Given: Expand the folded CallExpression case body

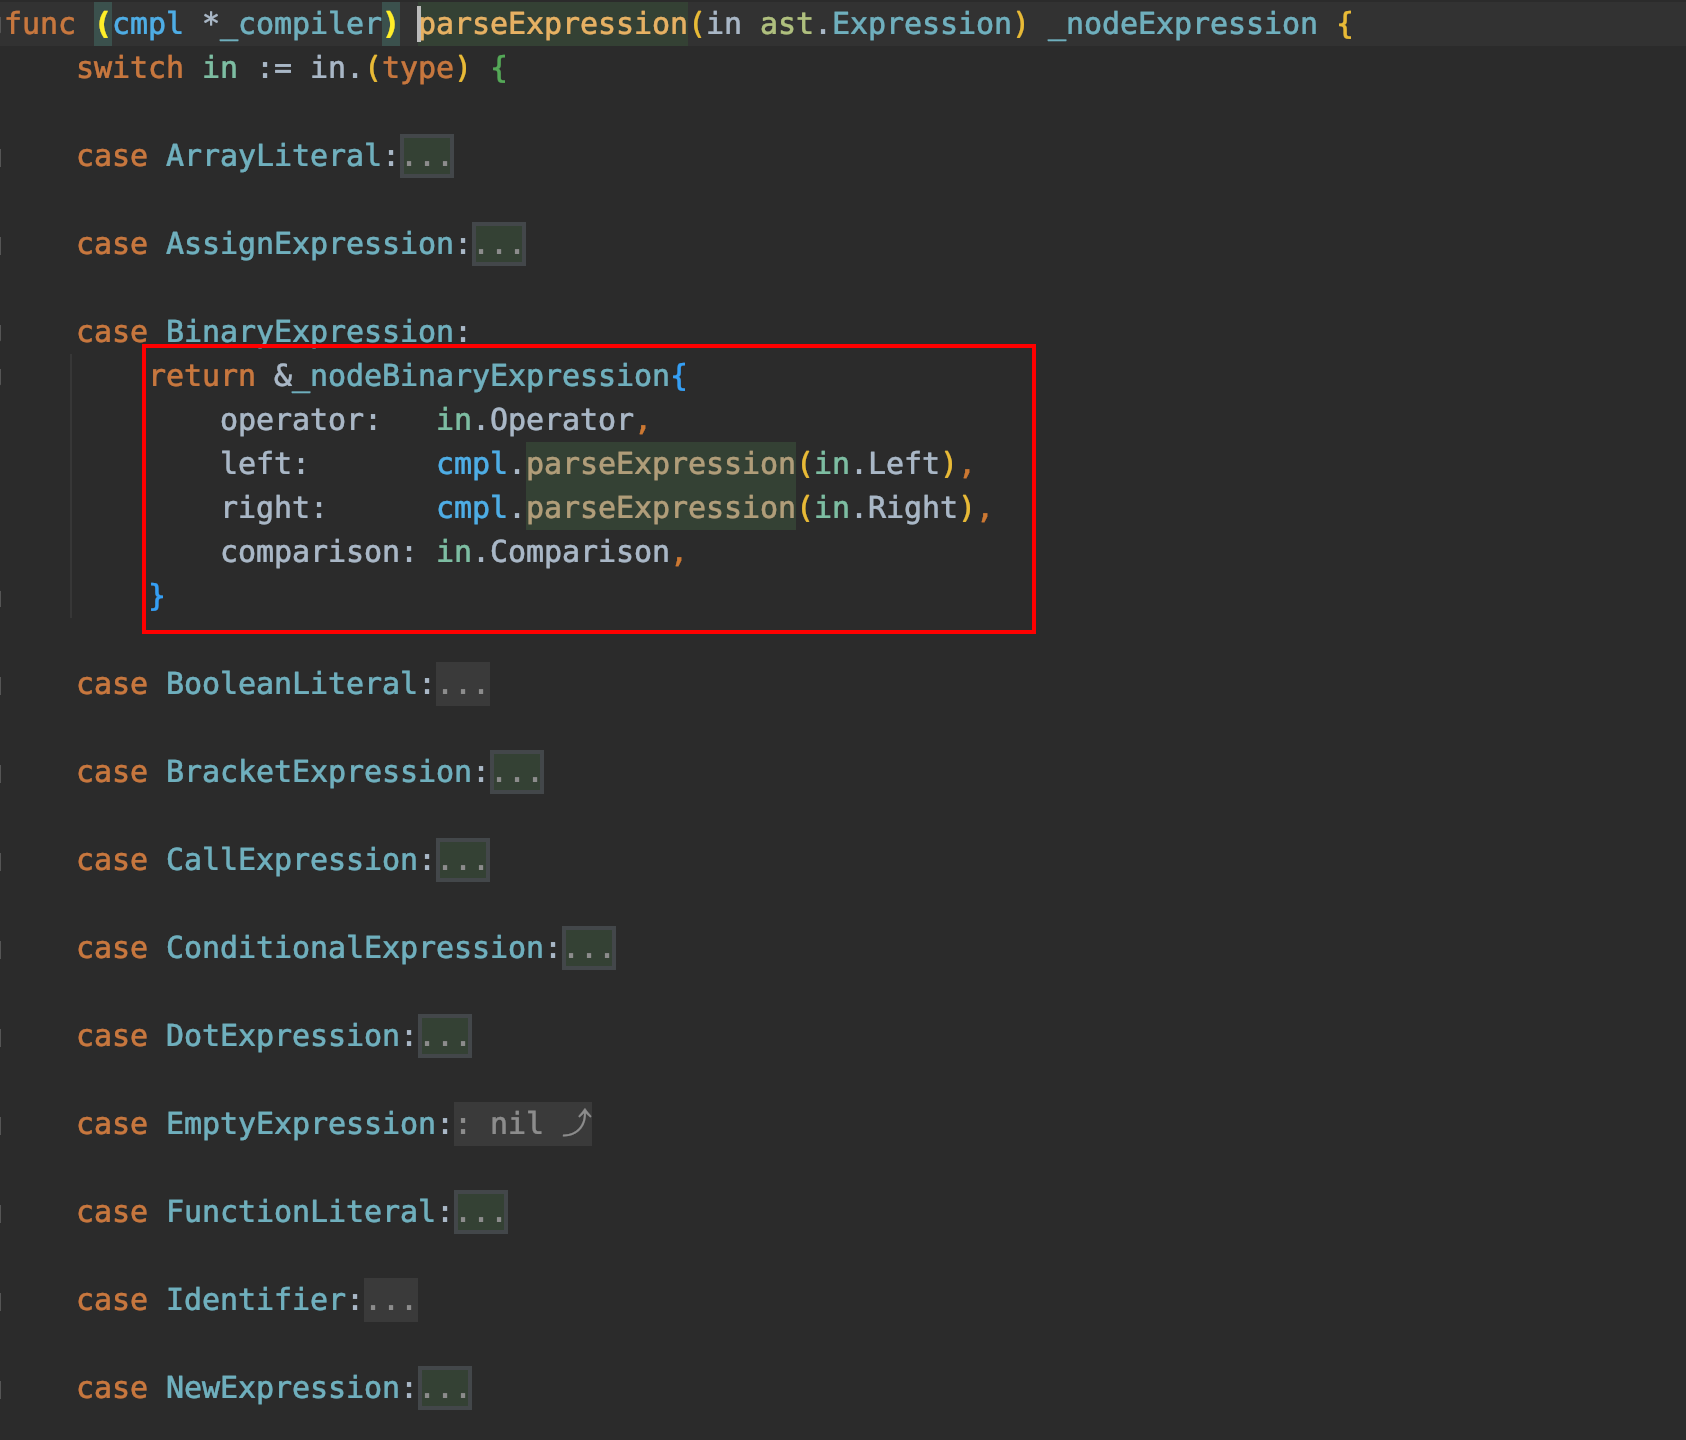Looking at the screenshot, I should coord(463,860).
